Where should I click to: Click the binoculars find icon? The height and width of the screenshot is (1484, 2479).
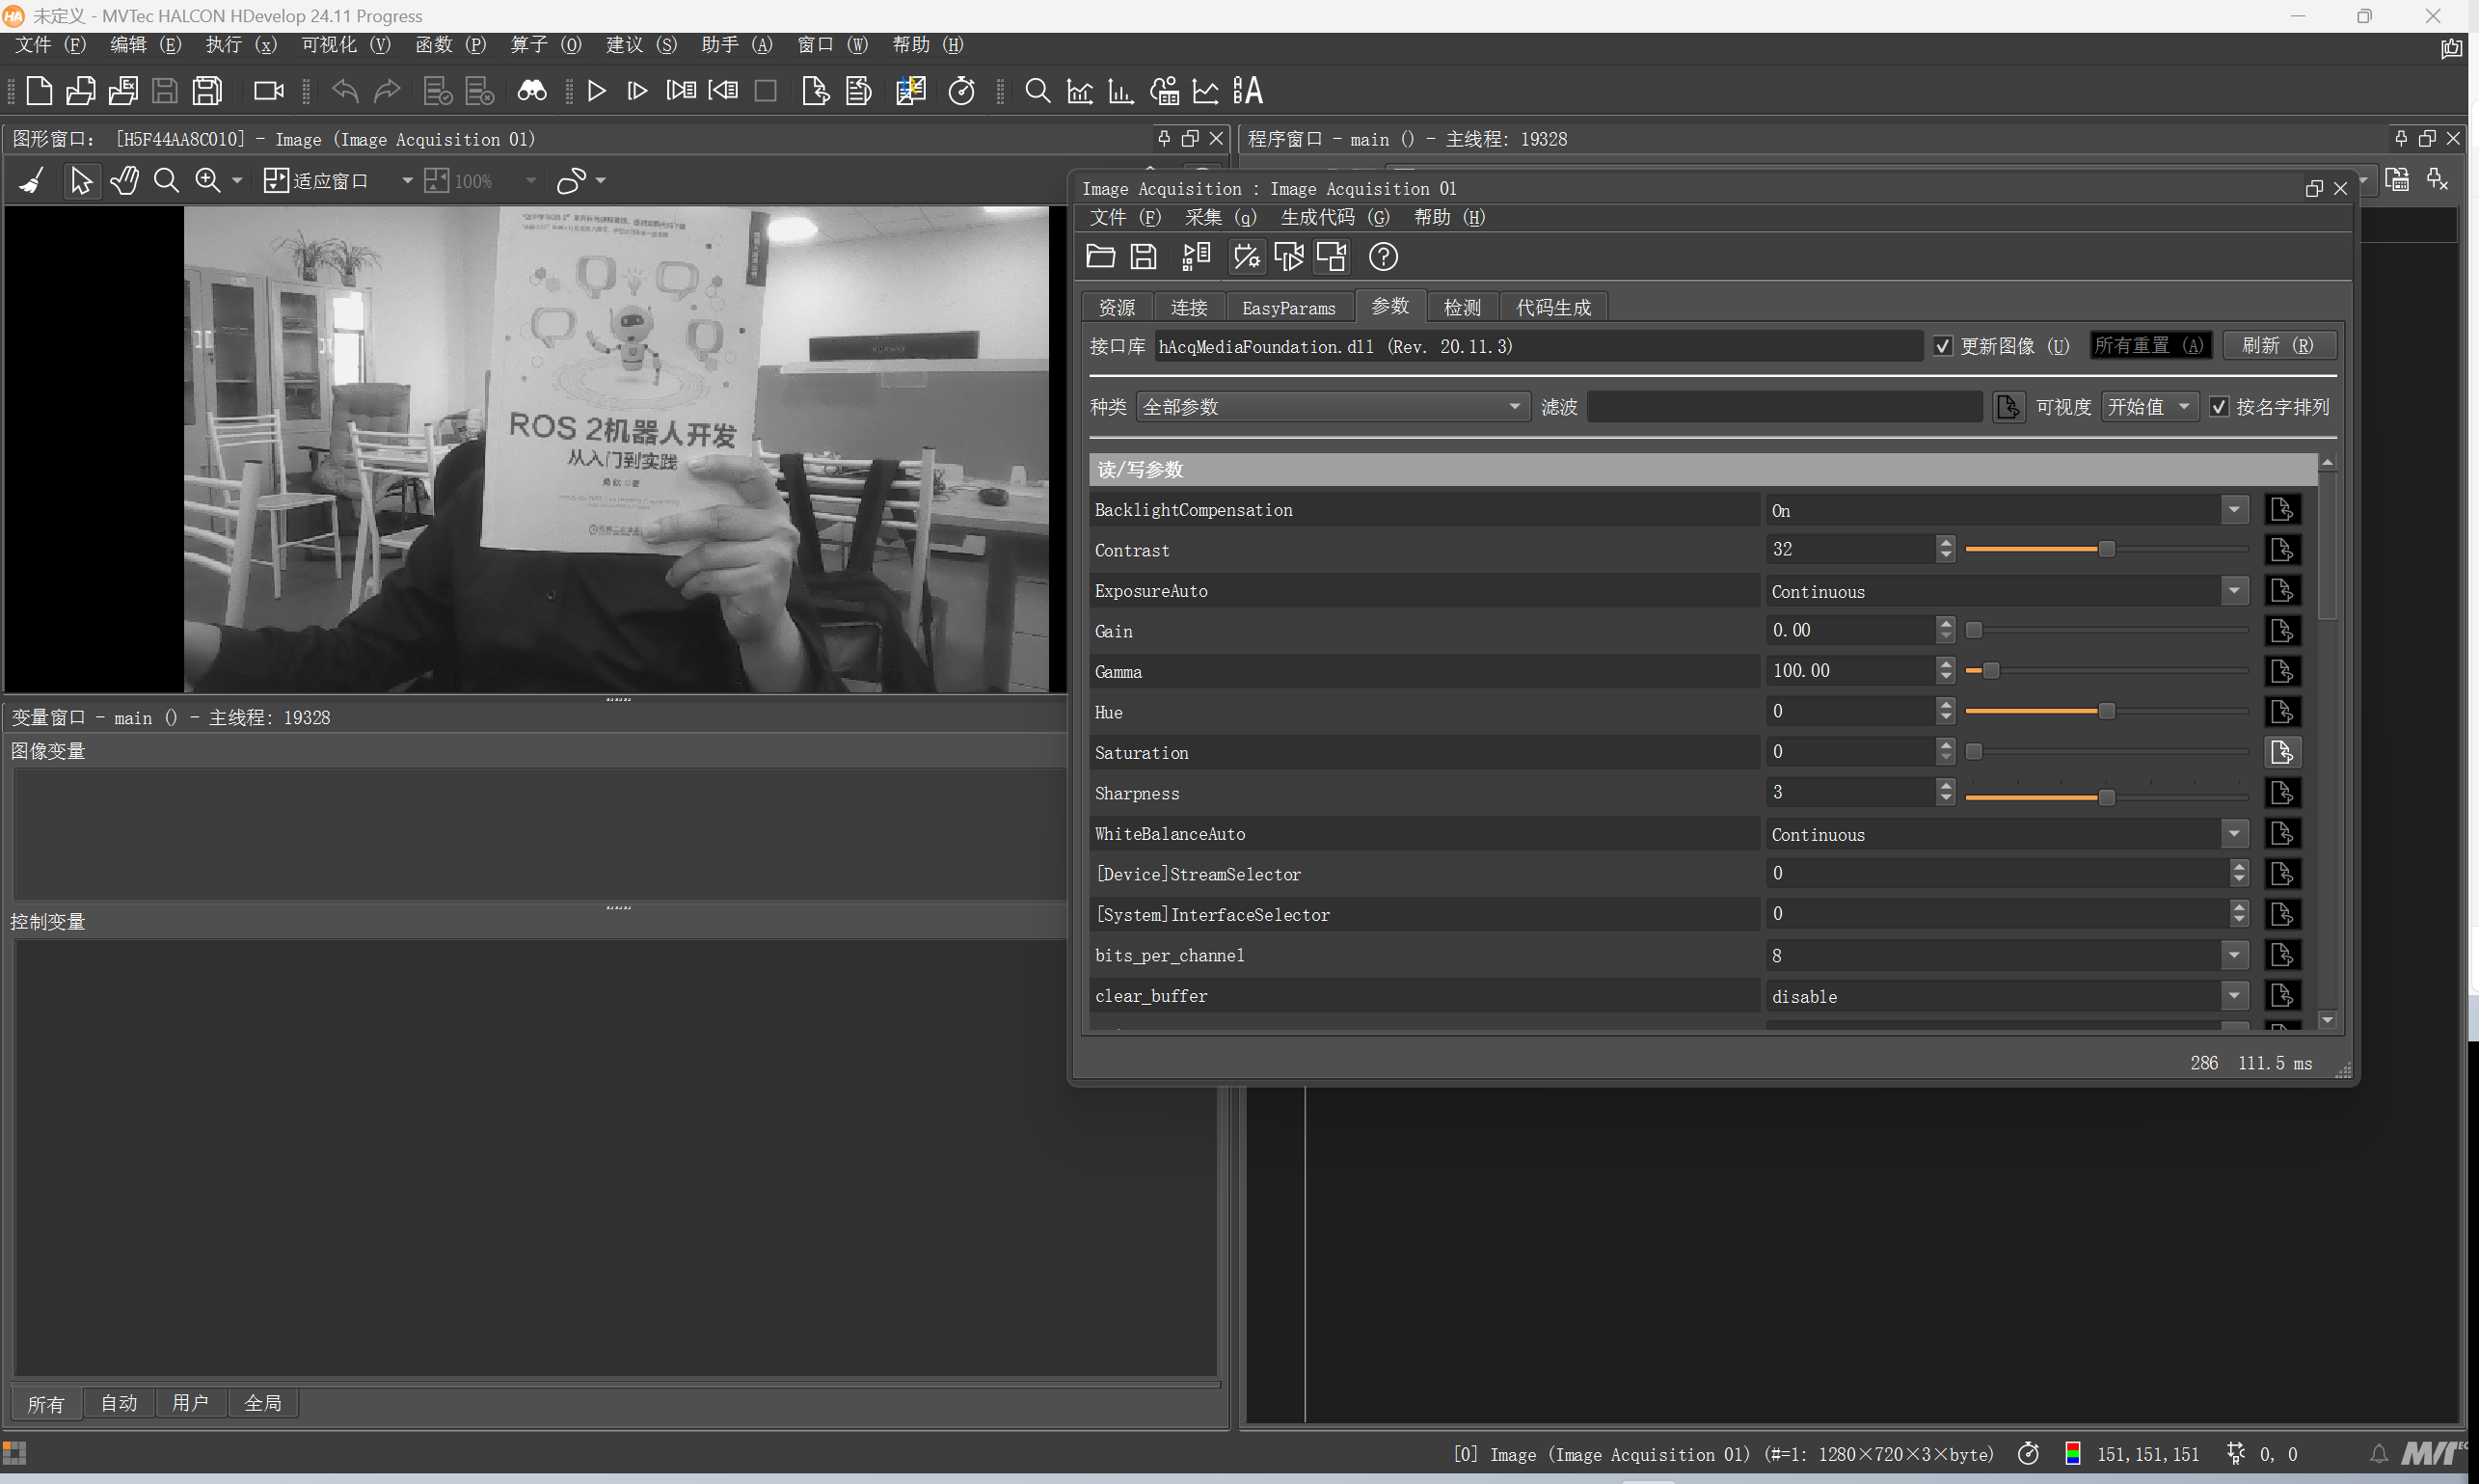(531, 91)
